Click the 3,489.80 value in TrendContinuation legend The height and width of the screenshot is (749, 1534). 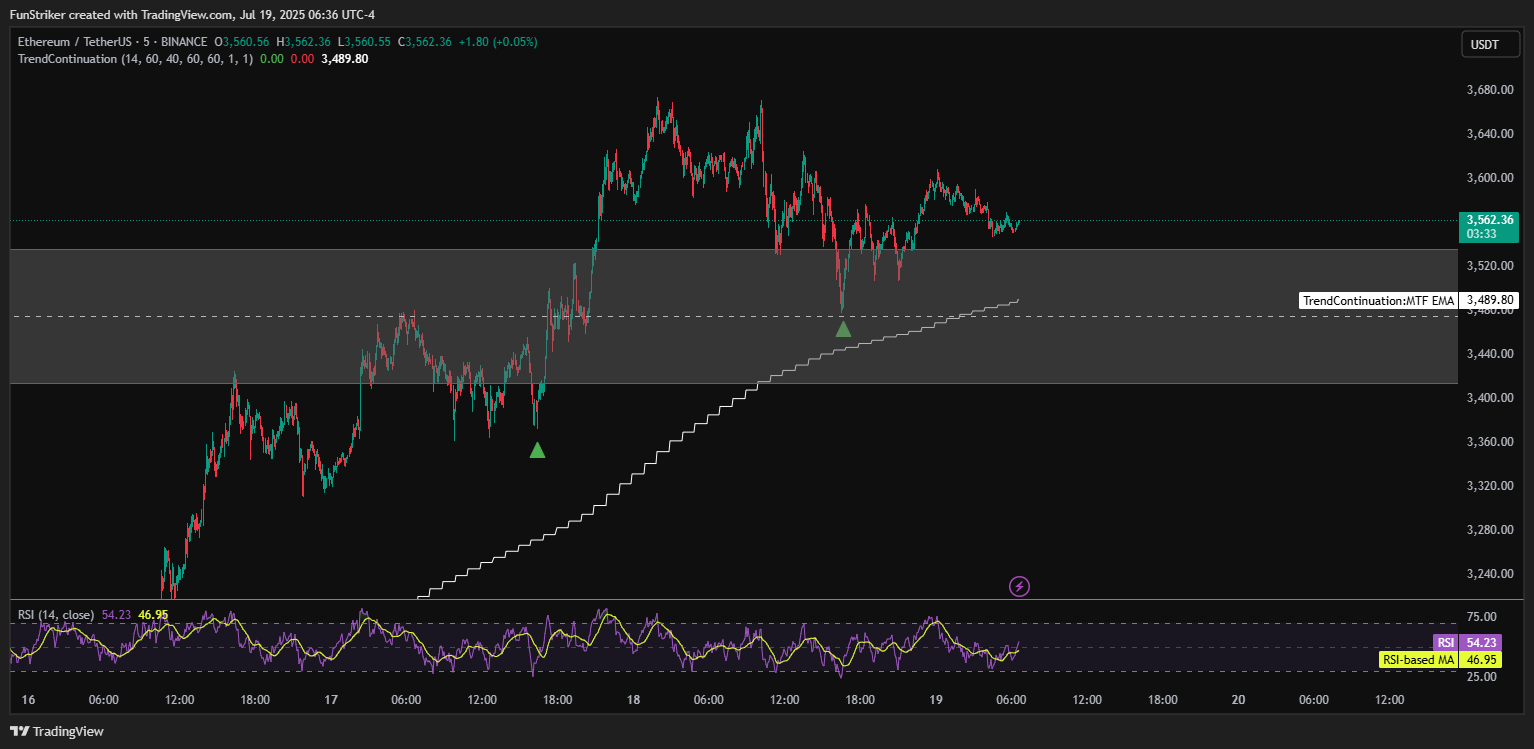[x=345, y=59]
